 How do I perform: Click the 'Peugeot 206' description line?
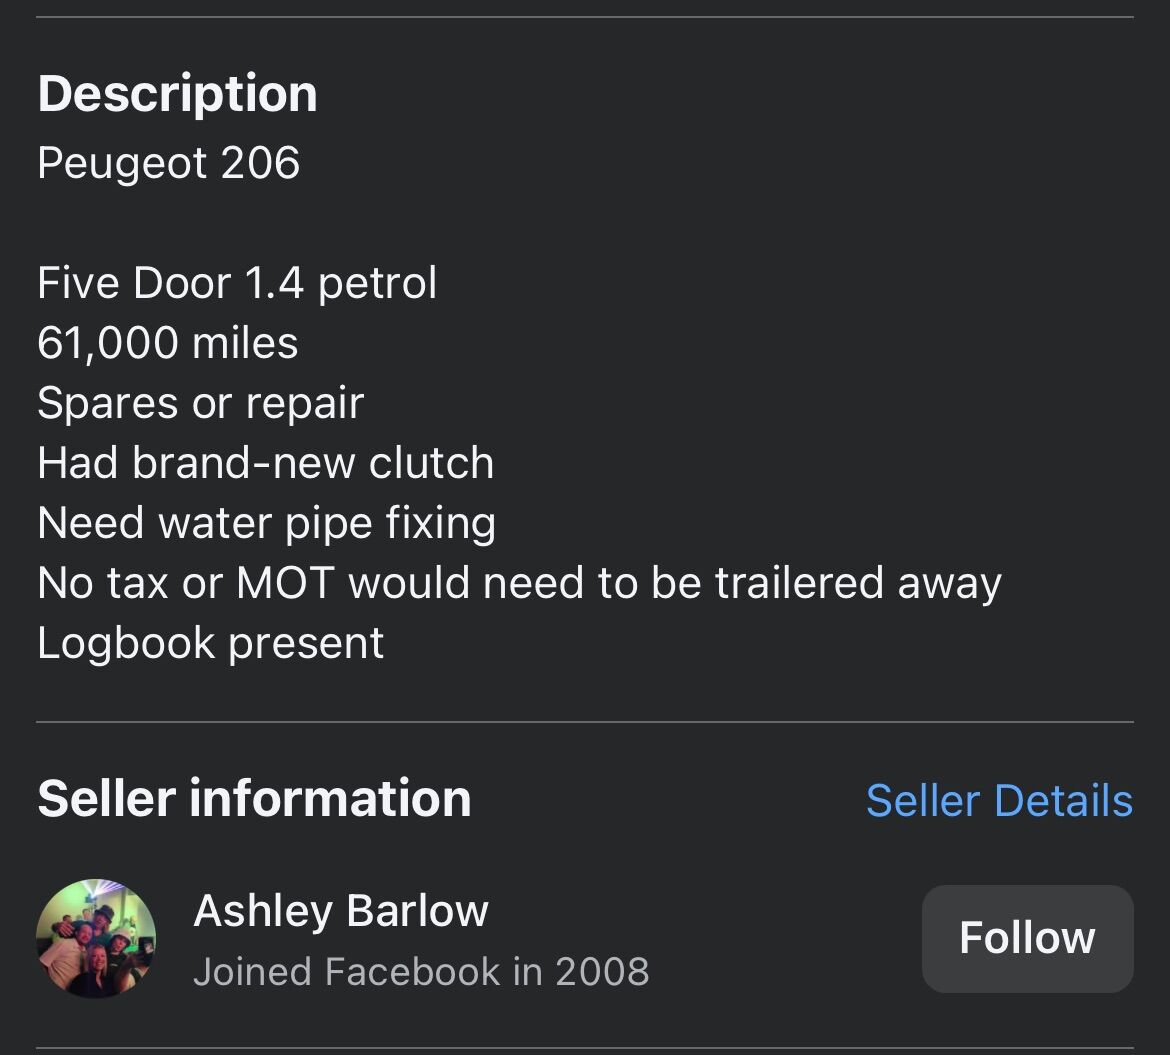click(168, 163)
